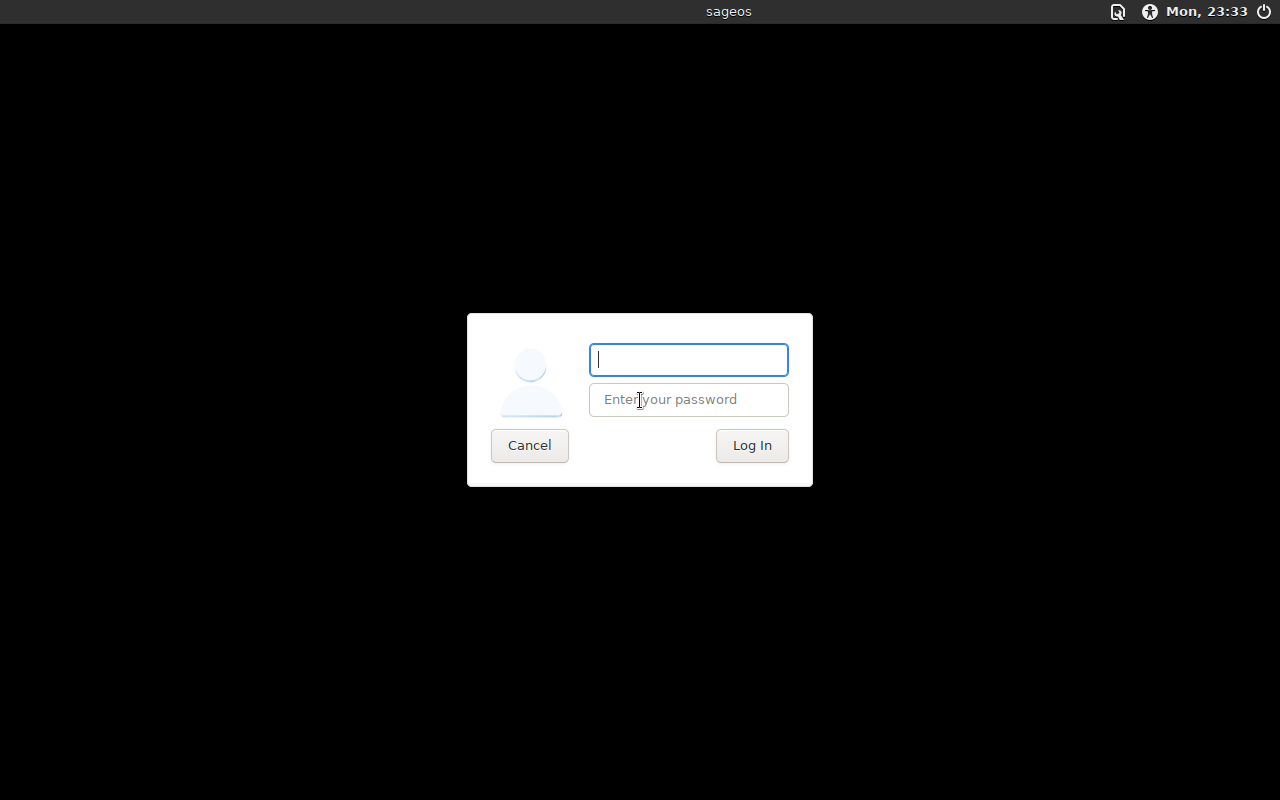Click the Log In button
The width and height of the screenshot is (1280, 800).
[752, 446]
